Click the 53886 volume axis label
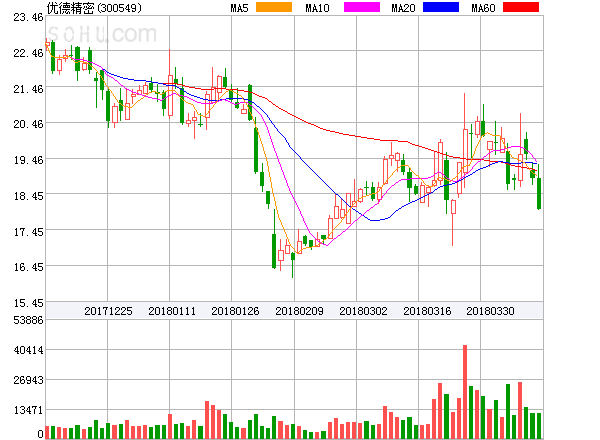 click(x=28, y=320)
